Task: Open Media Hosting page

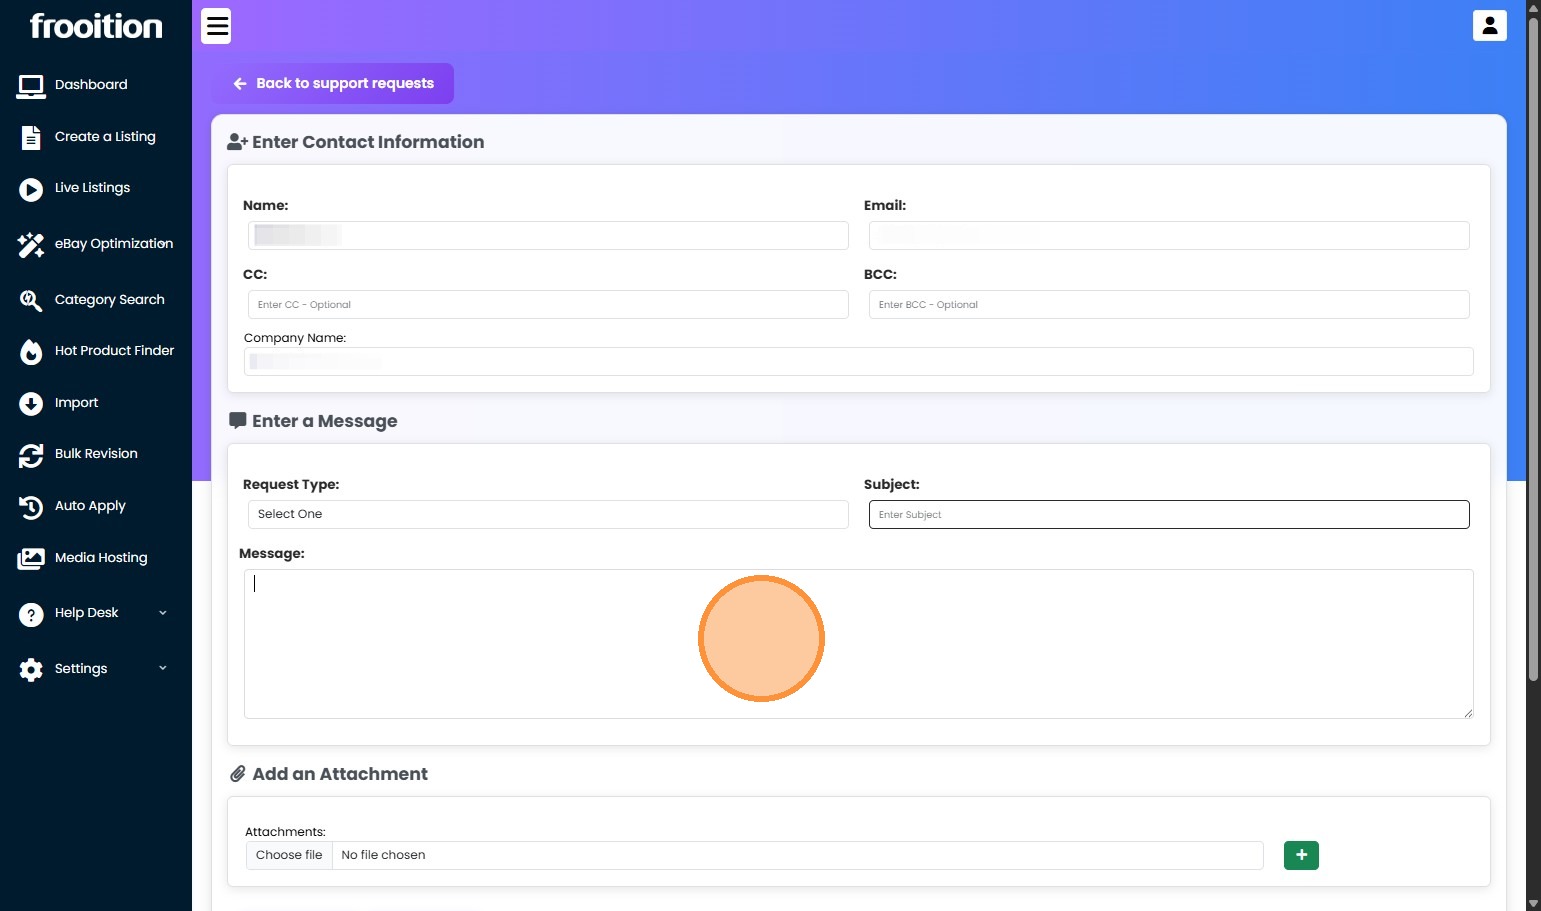Action: [x=101, y=558]
